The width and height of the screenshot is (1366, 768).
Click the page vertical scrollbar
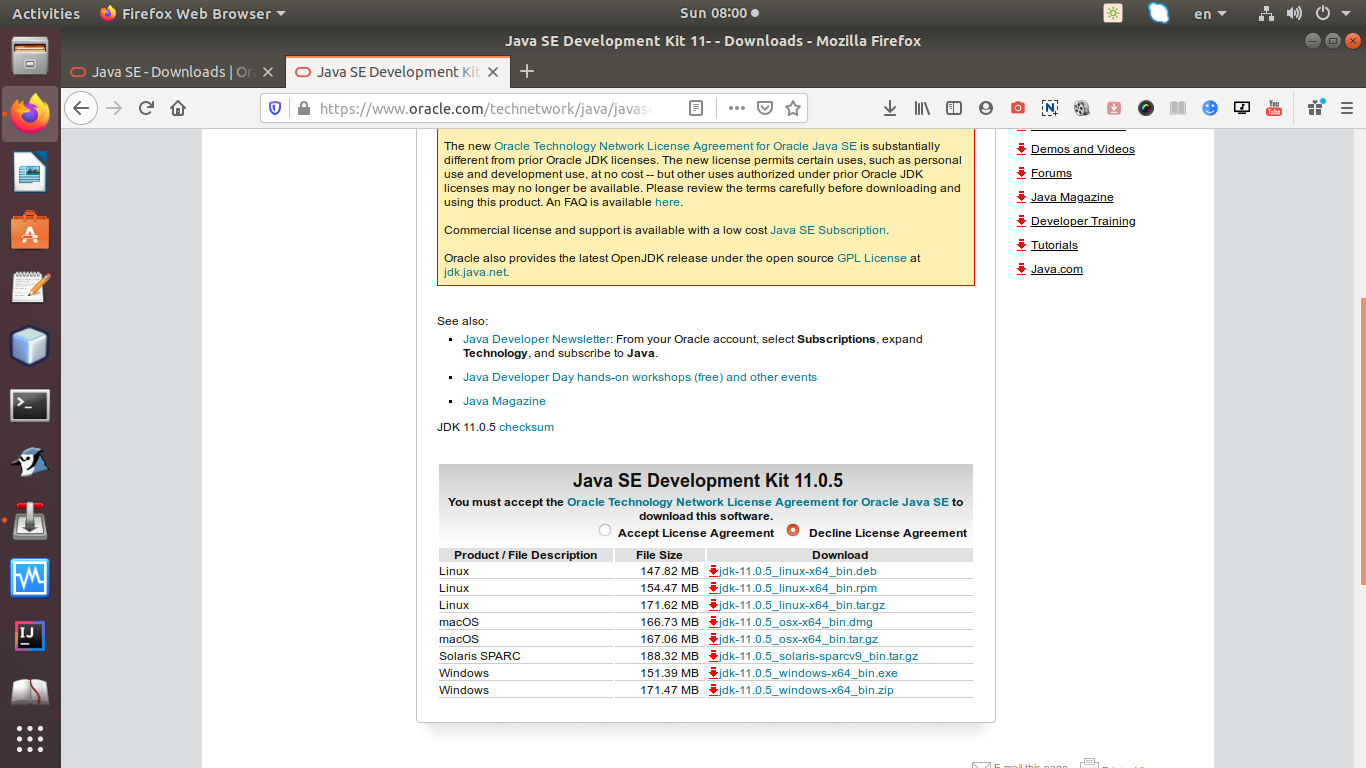point(1361,440)
